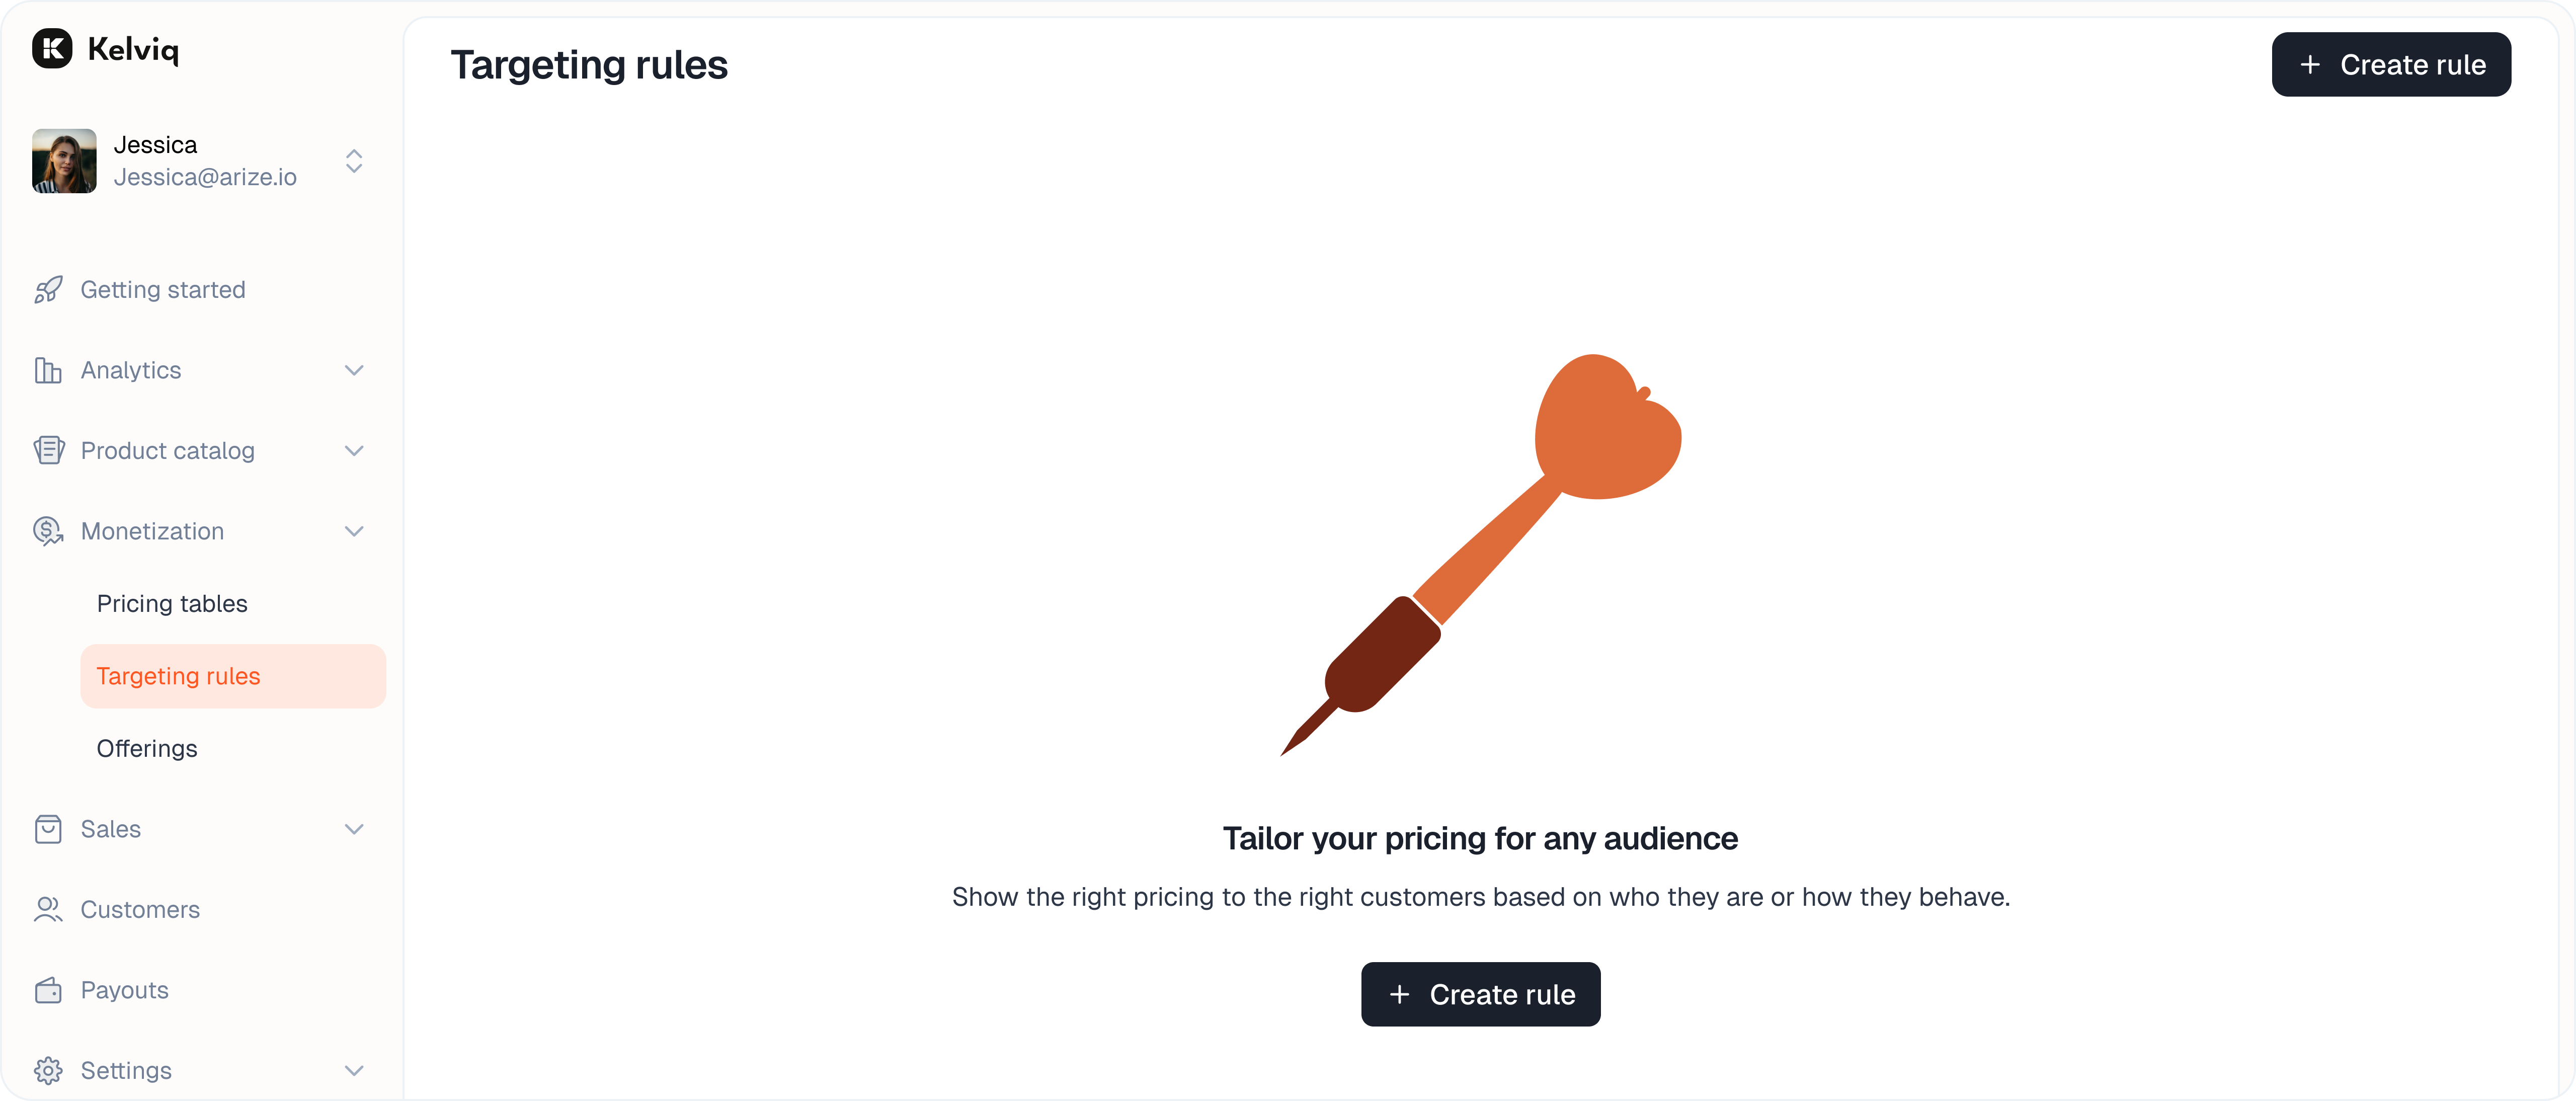Click the Kelviq logo icon
Image resolution: width=2576 pixels, height=1101 pixels.
coord(52,48)
